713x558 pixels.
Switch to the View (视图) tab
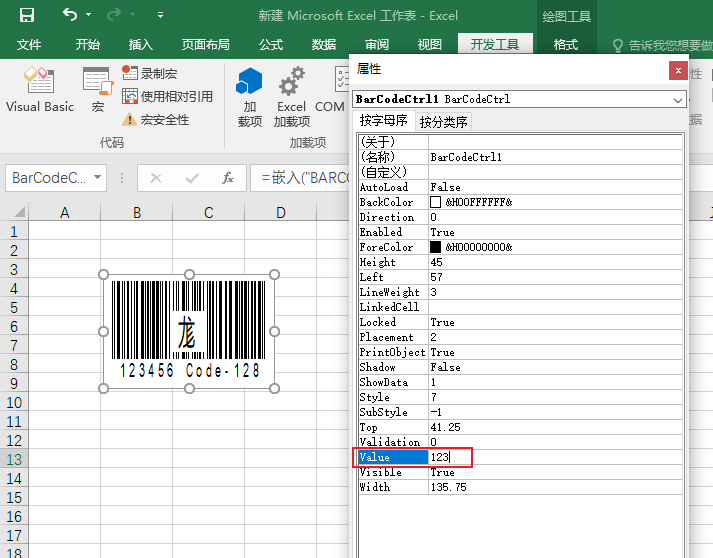[x=429, y=45]
